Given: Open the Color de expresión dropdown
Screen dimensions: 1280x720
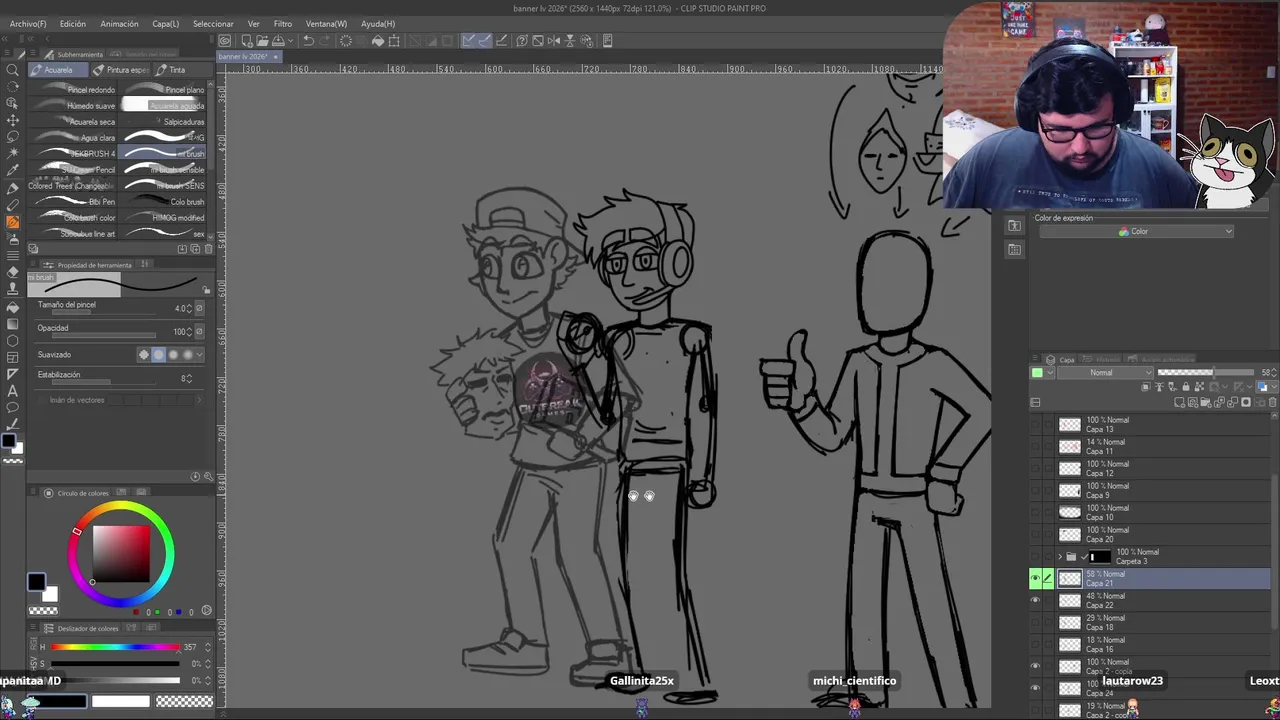Looking at the screenshot, I should coord(1137,232).
